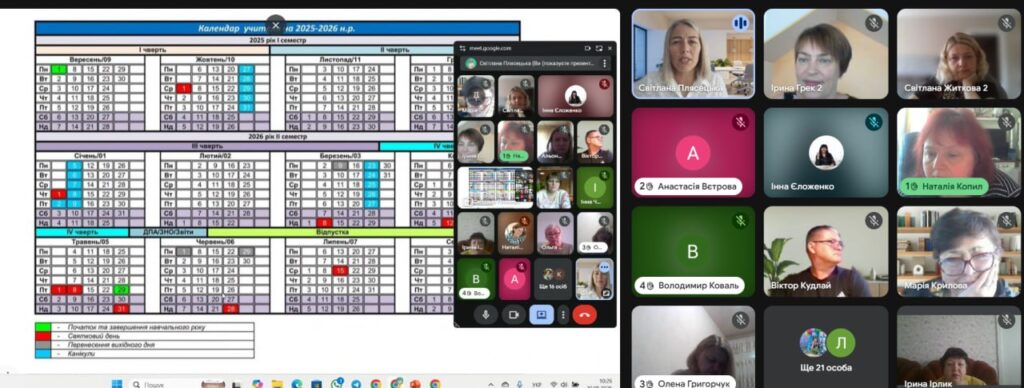The width and height of the screenshot is (1024, 388).
Task: Open PowerPoint from the taskbar
Action: coord(415,384)
